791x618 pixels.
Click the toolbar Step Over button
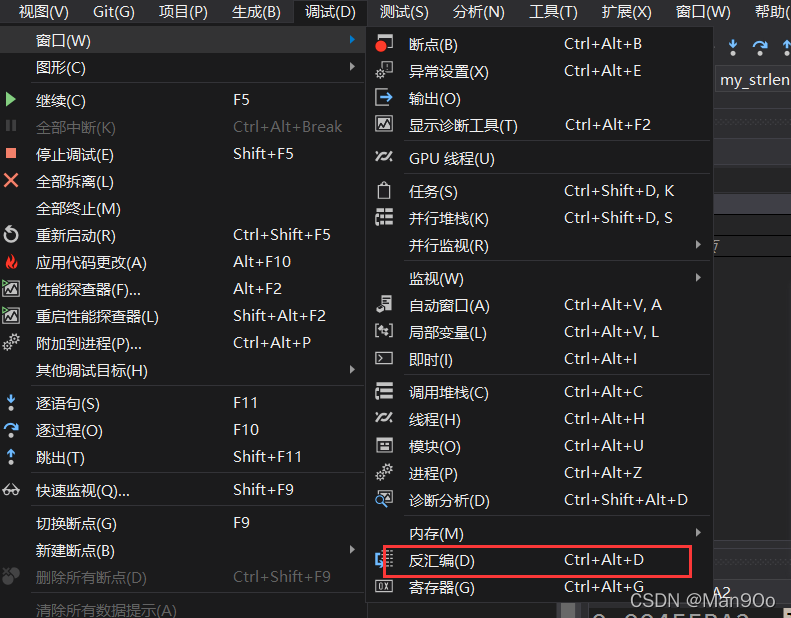click(x=760, y=47)
